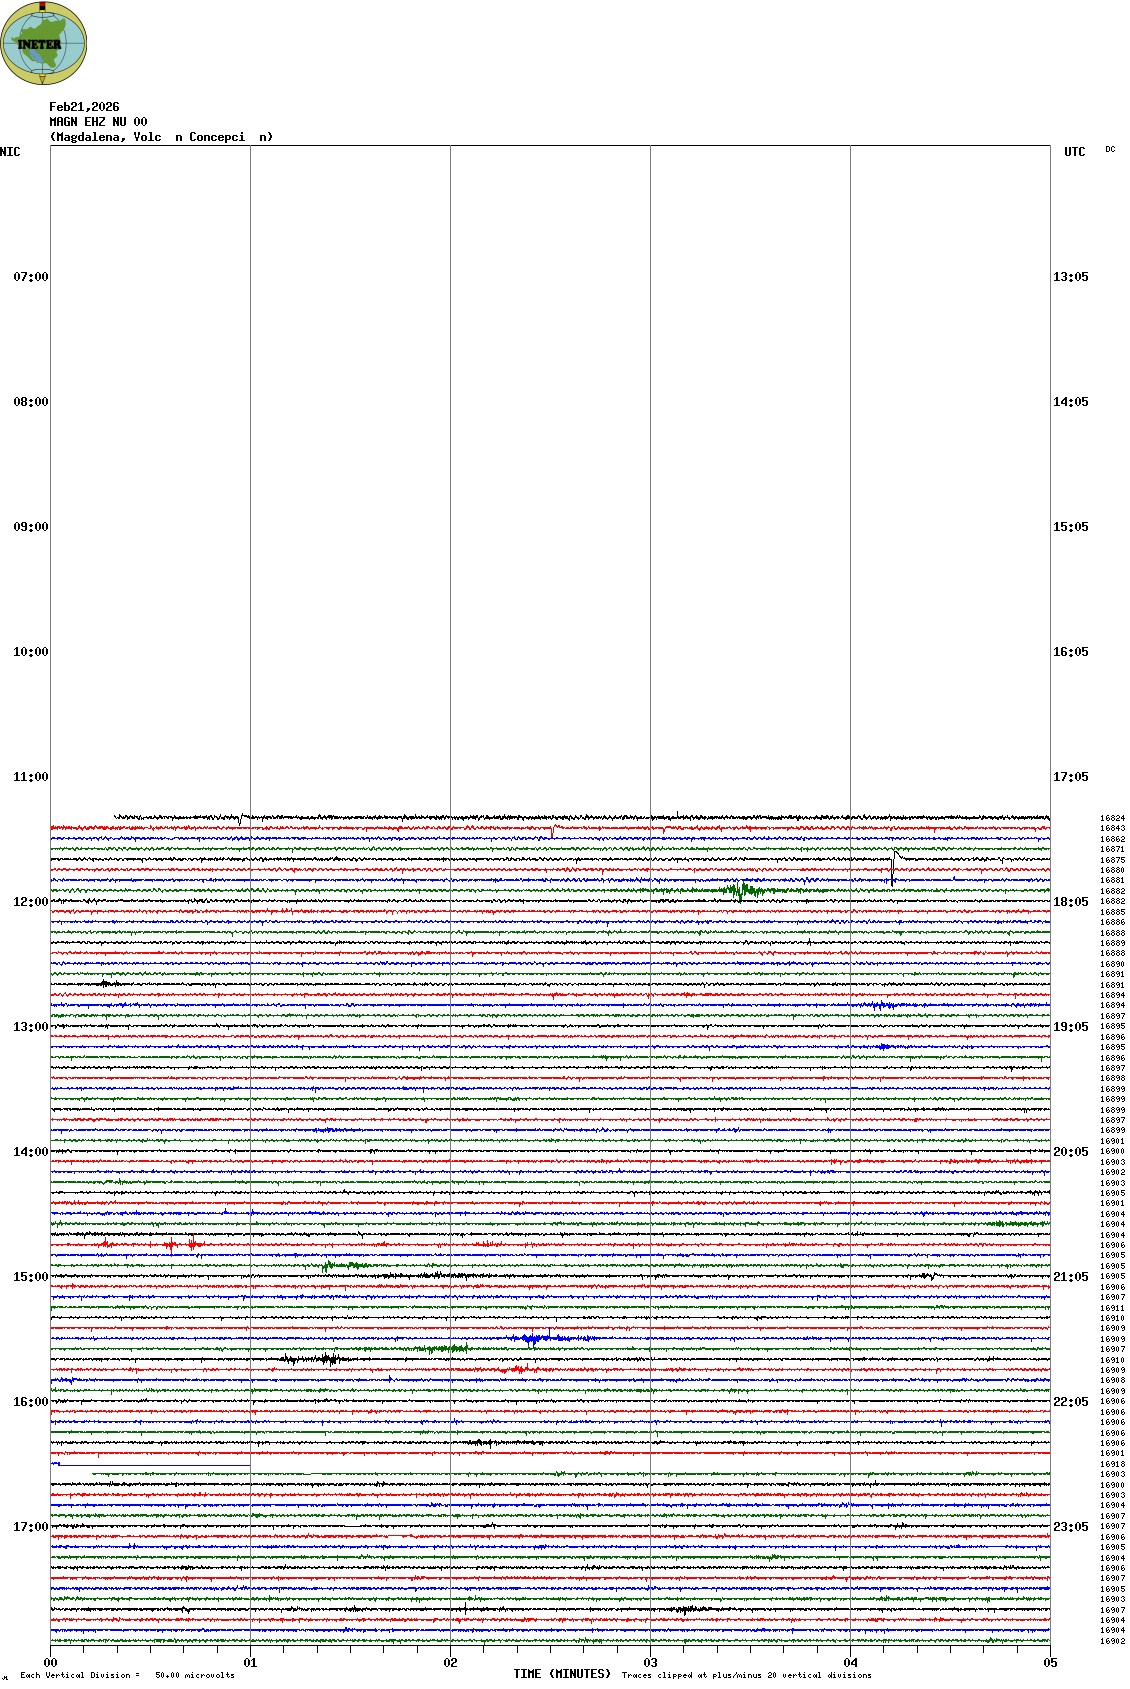Select the 12:00 local time label

[30, 902]
